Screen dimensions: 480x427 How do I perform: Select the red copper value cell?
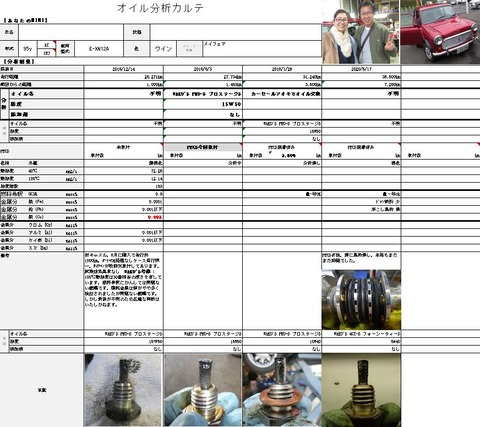pos(124,217)
